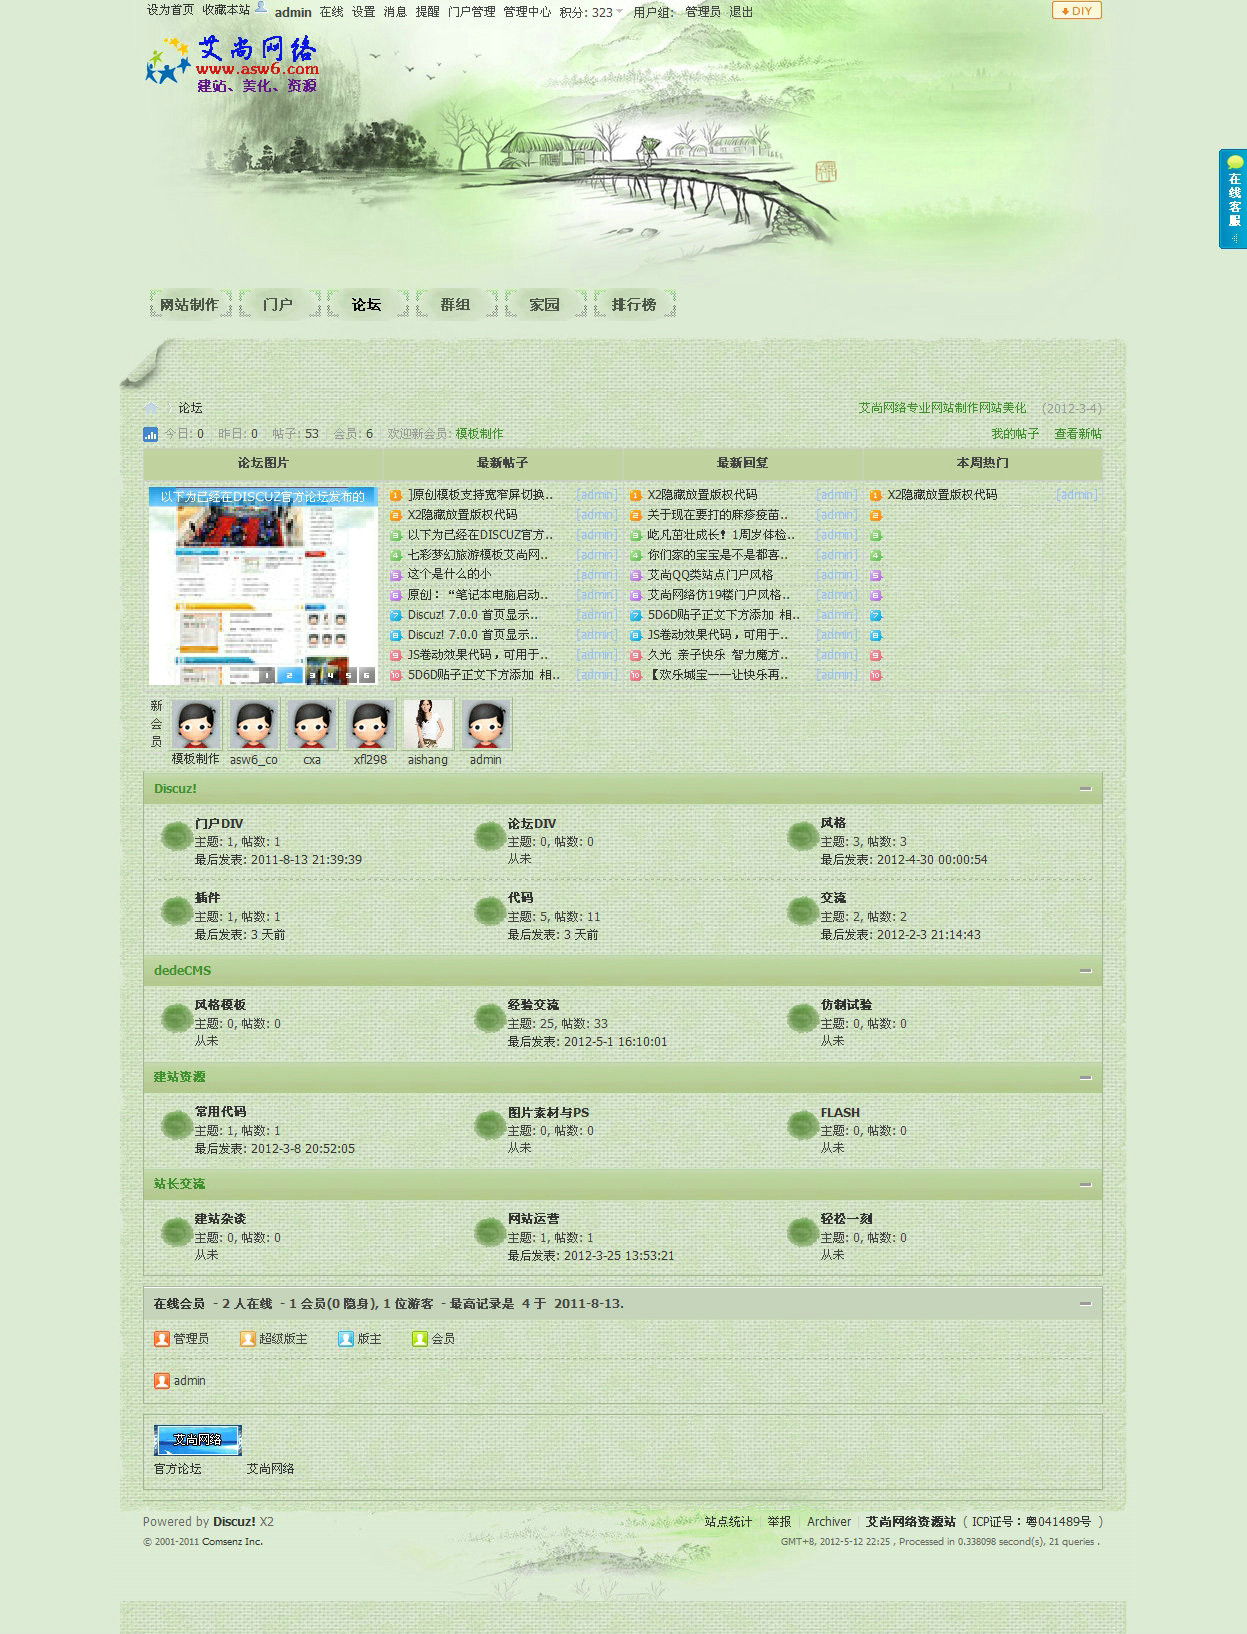The width and height of the screenshot is (1247, 1634).
Task: Click the 收藏本站 link
Action: tap(226, 10)
